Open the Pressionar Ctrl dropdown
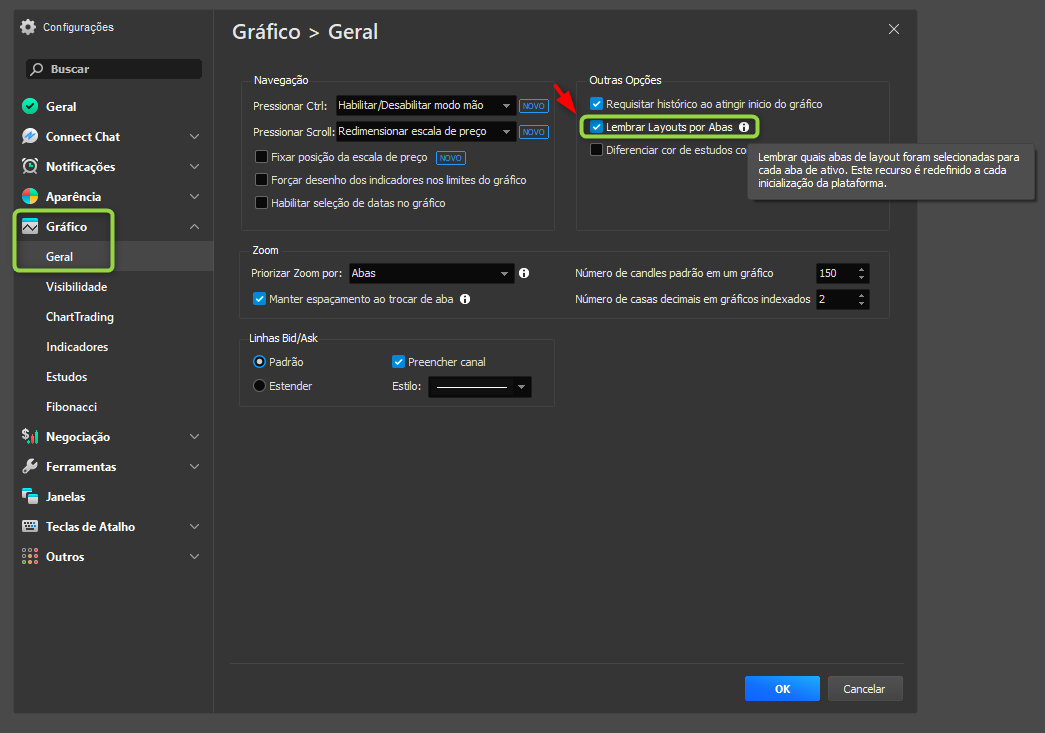Screen dimensions: 1045x733 tap(426, 105)
